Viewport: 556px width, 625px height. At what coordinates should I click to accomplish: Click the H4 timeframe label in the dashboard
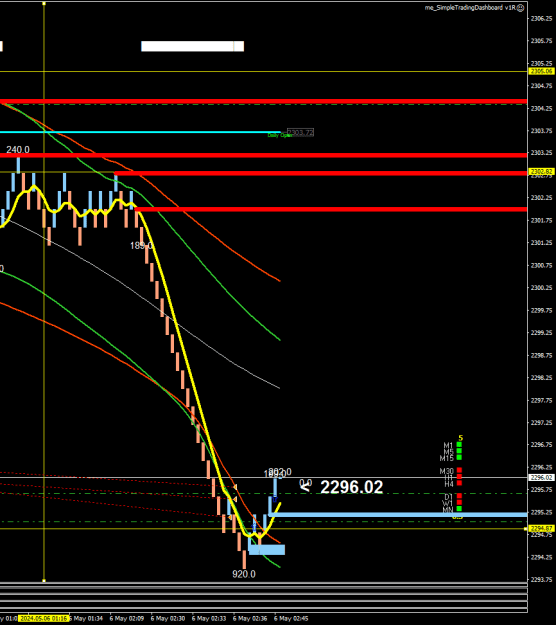[x=449, y=484]
